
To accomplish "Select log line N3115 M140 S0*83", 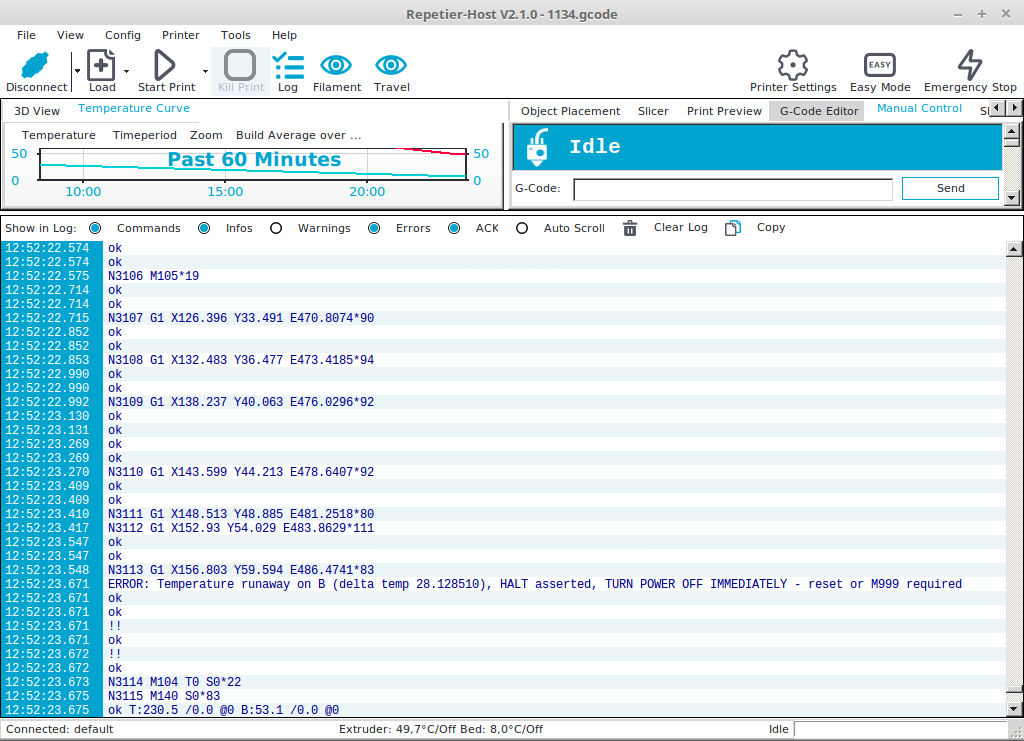I will point(164,696).
